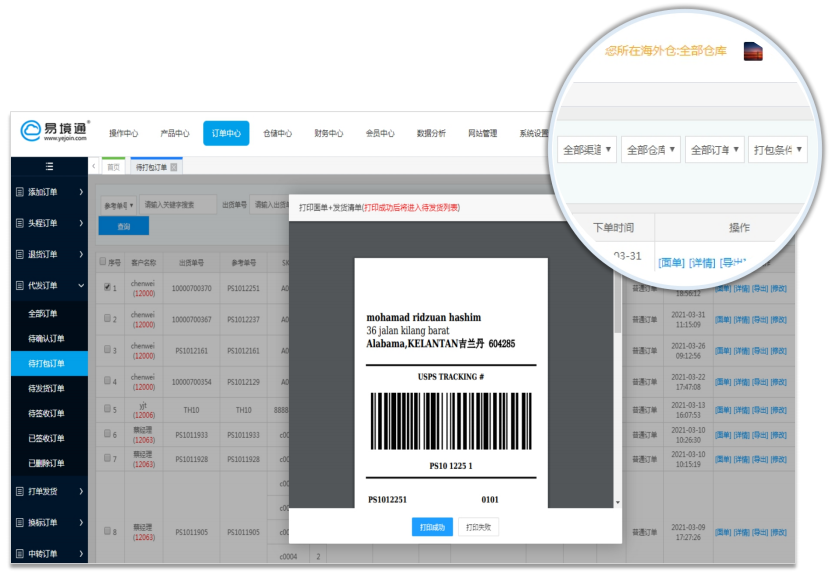Click the user avatar thumbnail in the magnified circle
Screen dimensions: 832x581
(753, 51)
